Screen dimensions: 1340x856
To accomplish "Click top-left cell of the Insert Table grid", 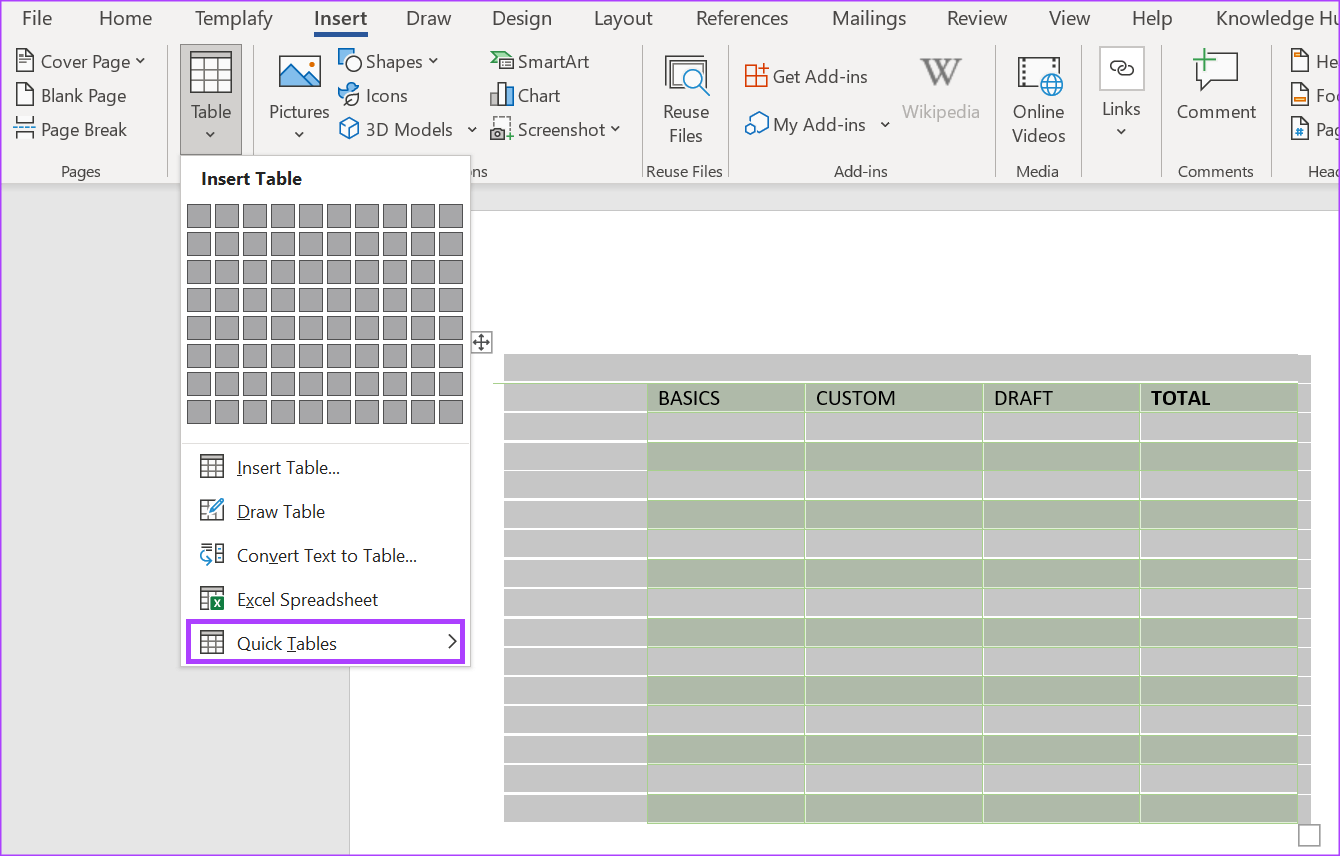I will 199,216.
